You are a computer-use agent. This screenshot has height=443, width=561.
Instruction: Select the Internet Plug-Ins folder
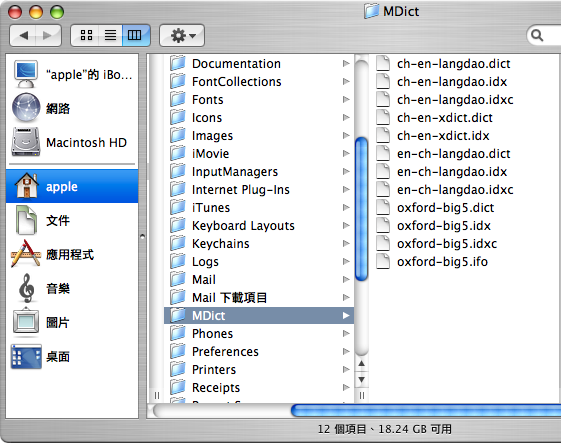[x=259, y=190]
